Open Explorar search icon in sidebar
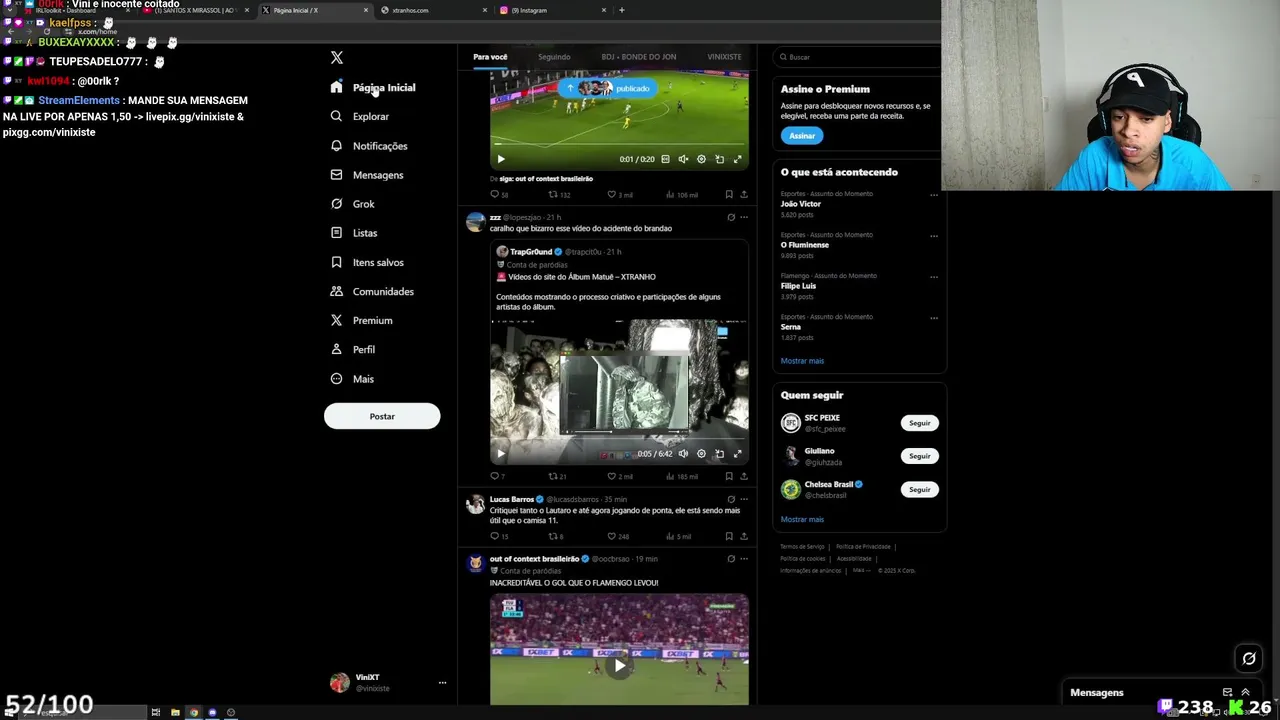 point(336,116)
